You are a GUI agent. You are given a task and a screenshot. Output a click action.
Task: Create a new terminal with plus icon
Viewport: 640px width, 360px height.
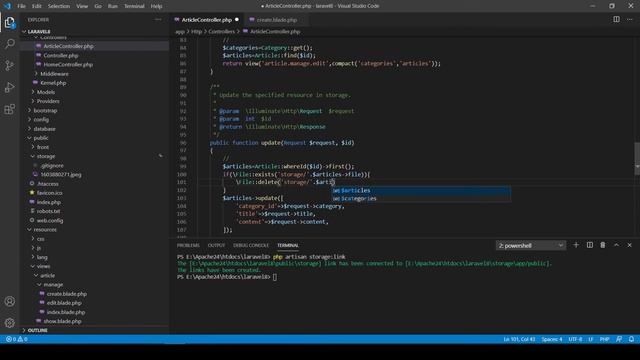576,245
